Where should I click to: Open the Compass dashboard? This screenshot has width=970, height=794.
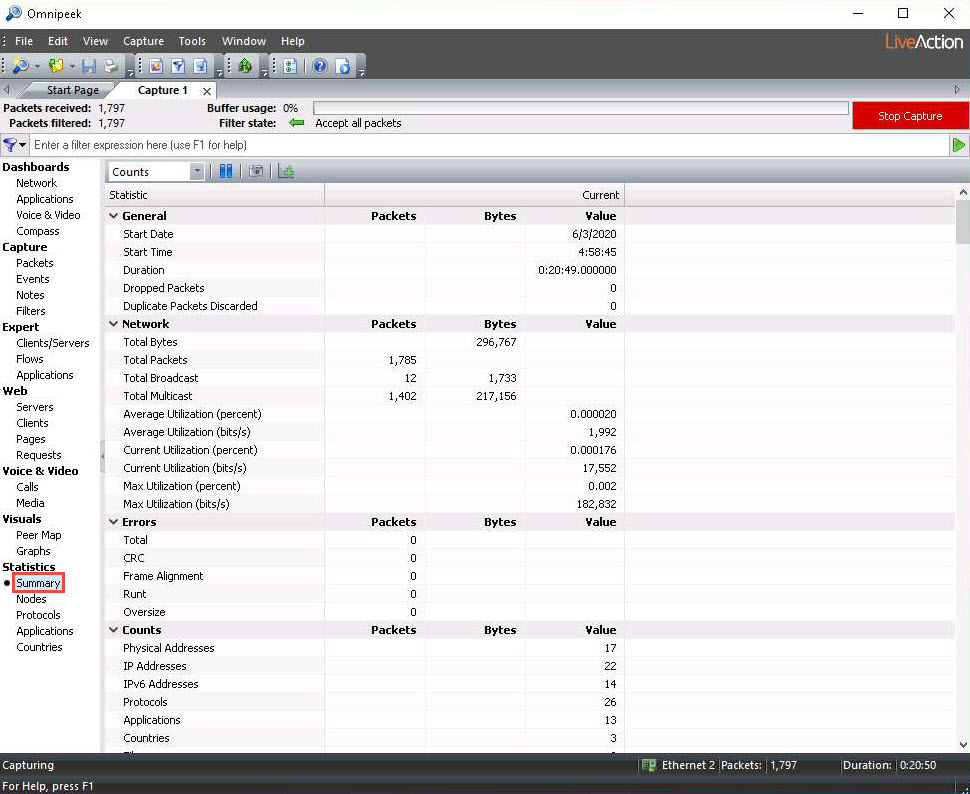click(38, 231)
